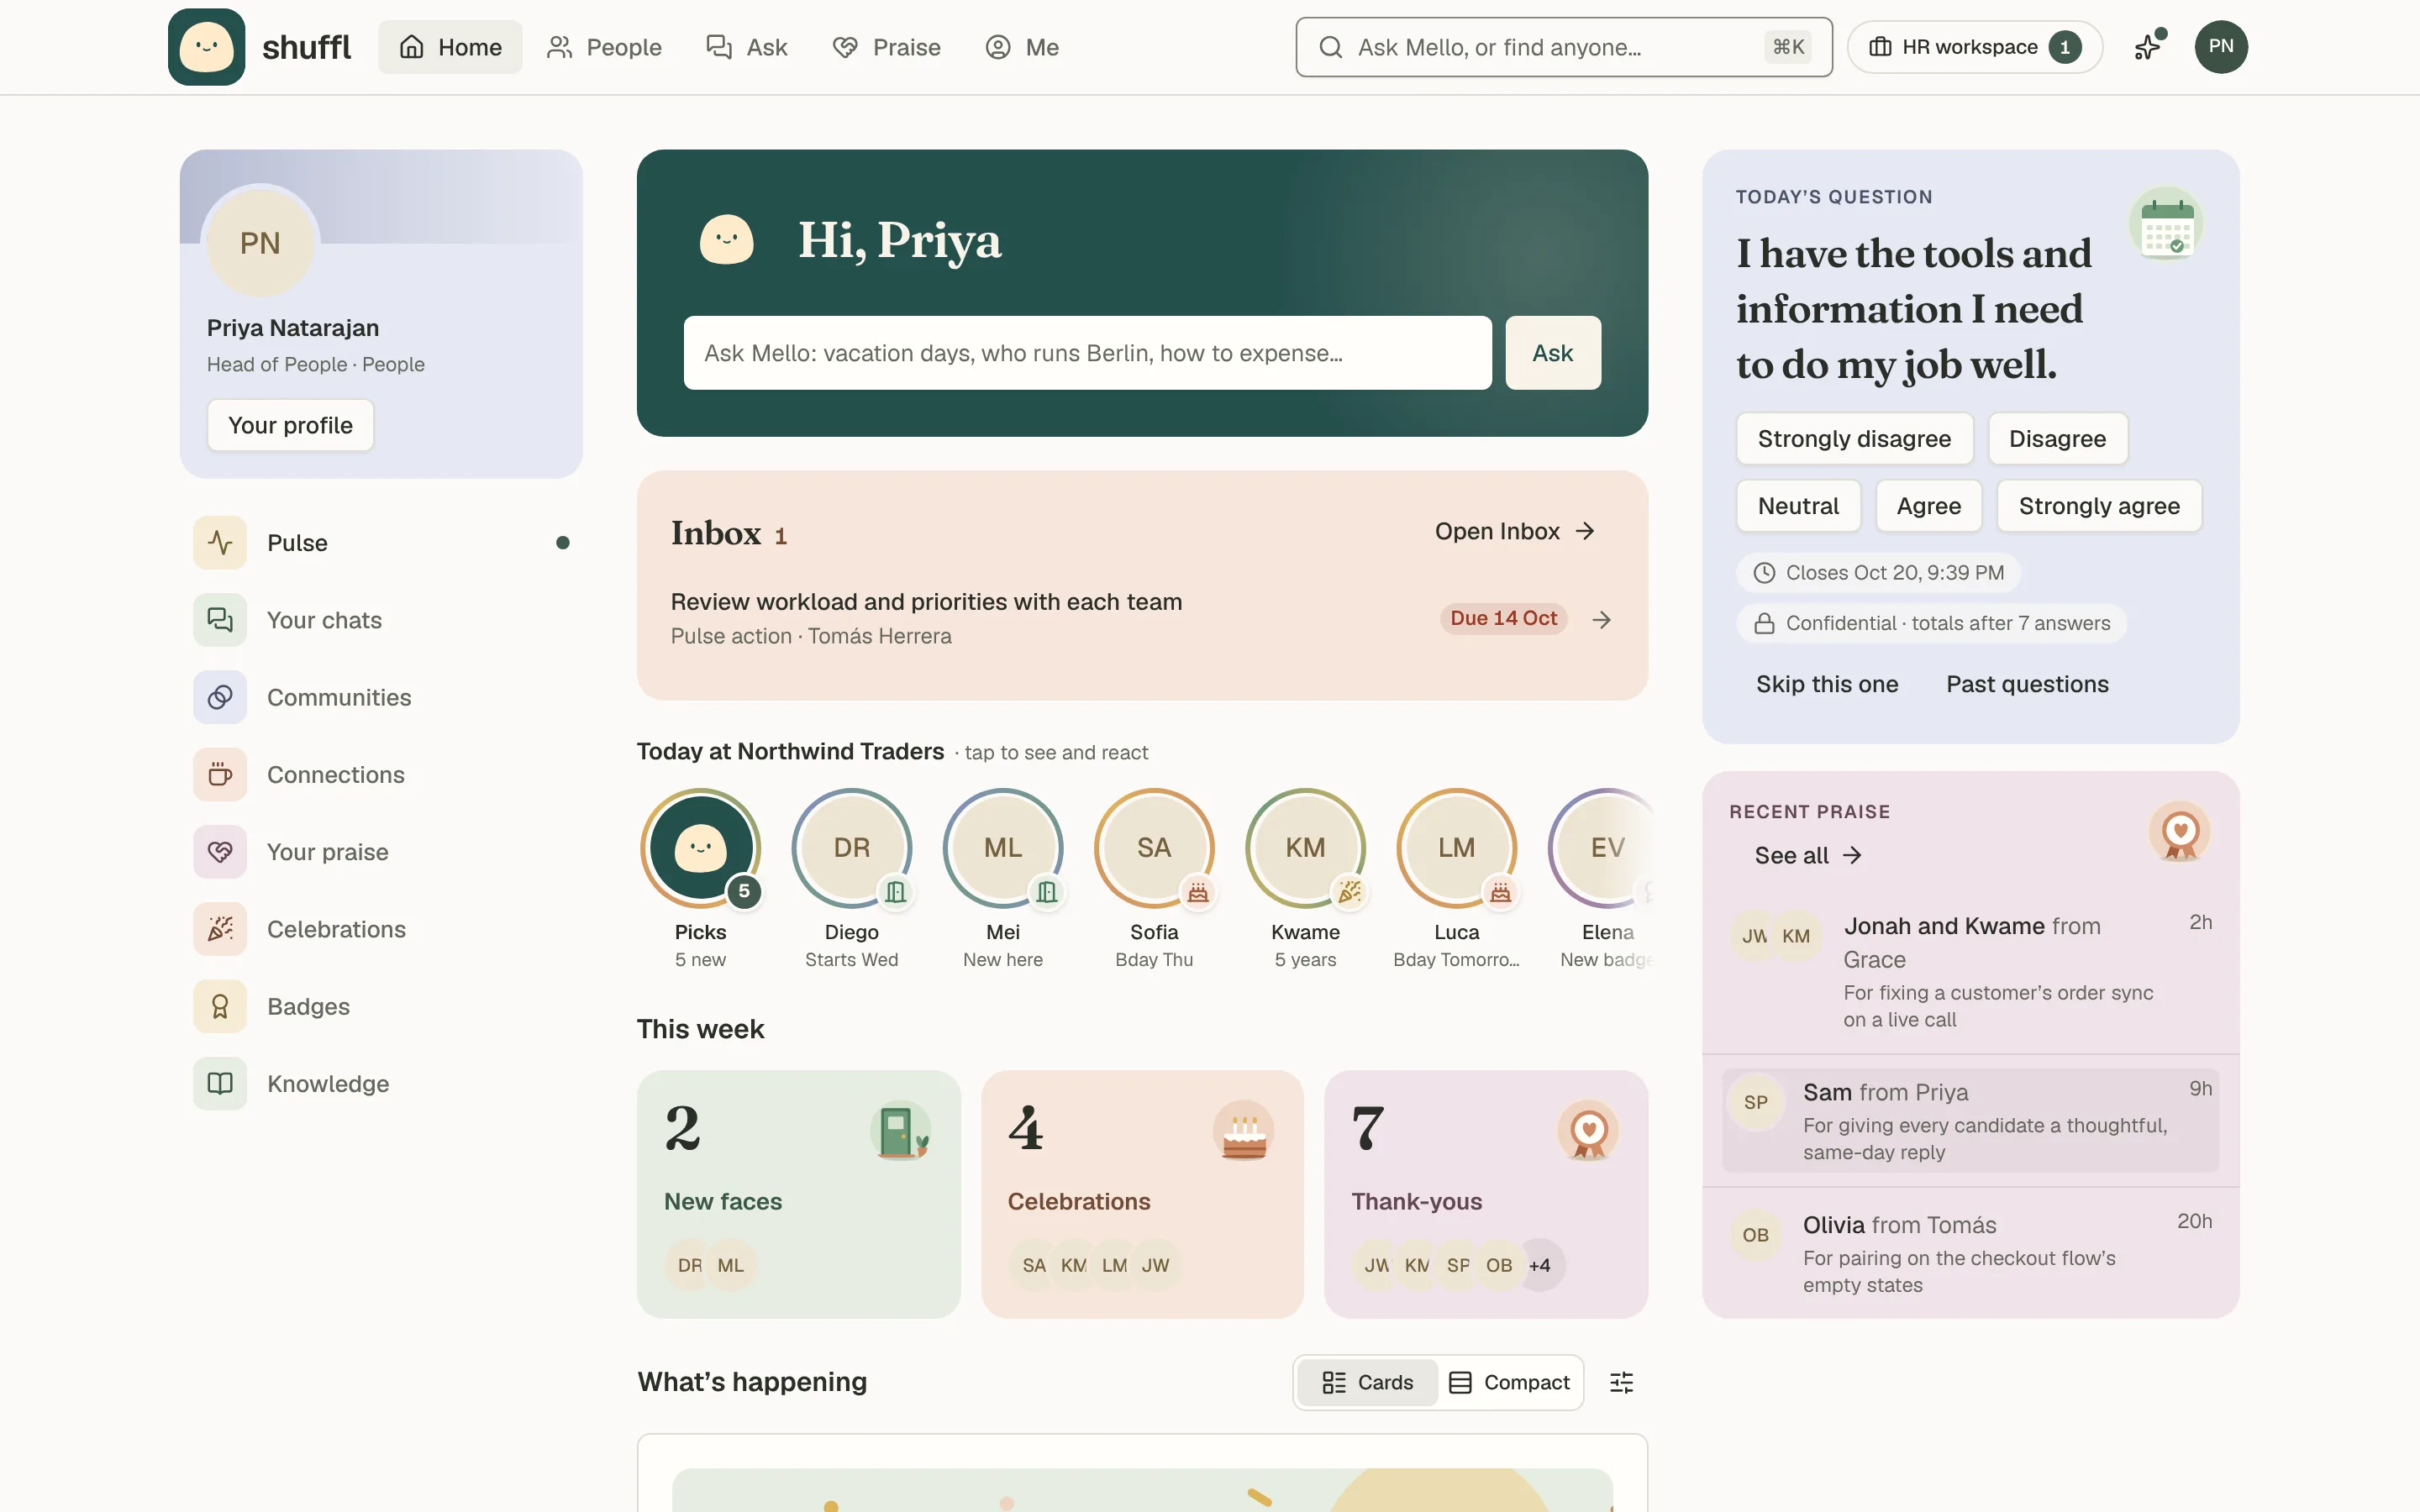
Task: Open Your chats in sidebar
Action: [x=381, y=620]
